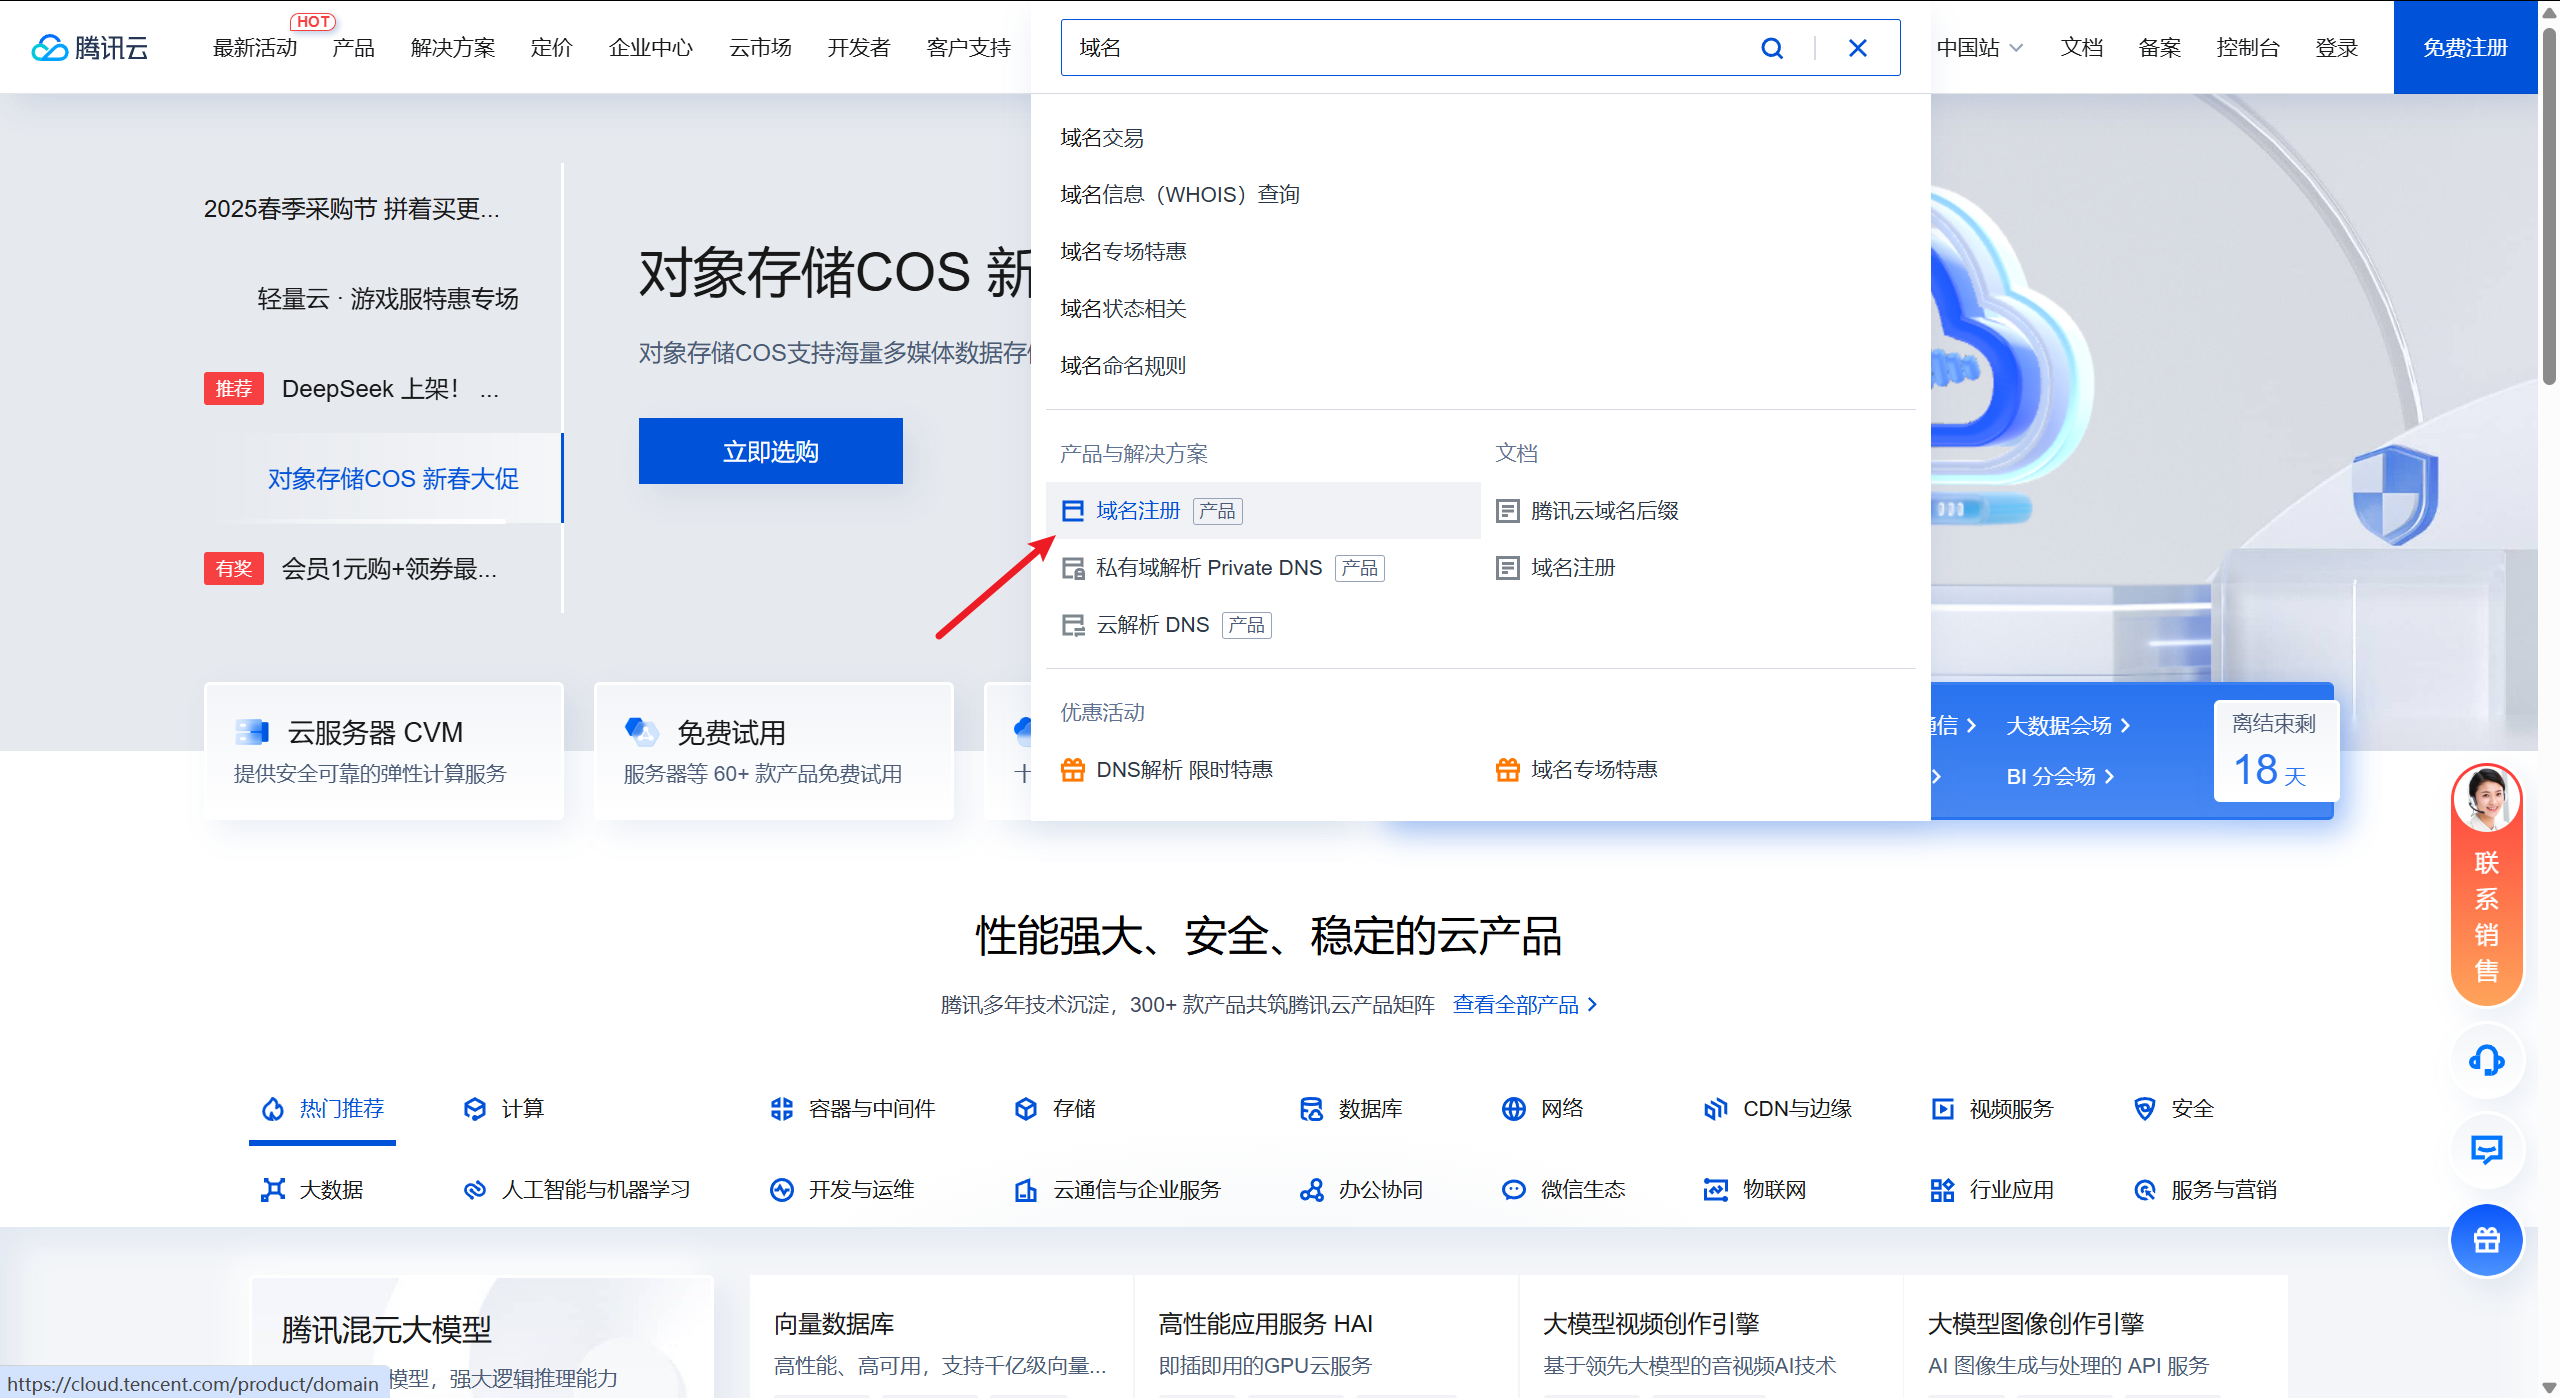Viewport: 2560px width, 1398px height.
Task: Click the chat message floating icon
Action: [2486, 1149]
